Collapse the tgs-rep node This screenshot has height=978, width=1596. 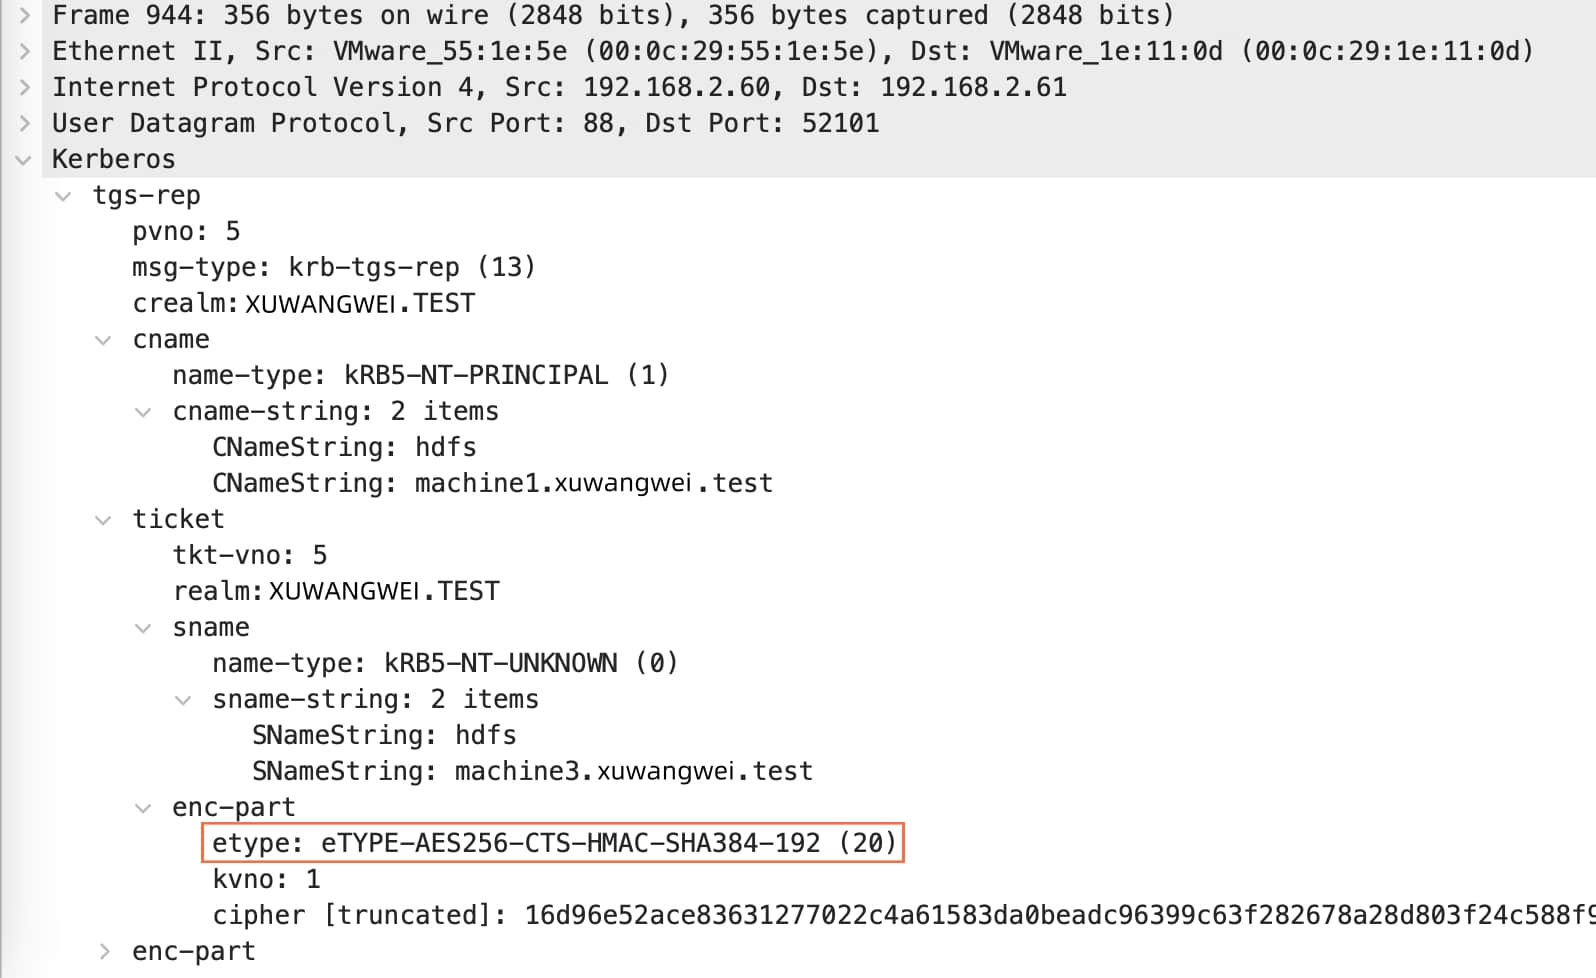[x=64, y=196]
